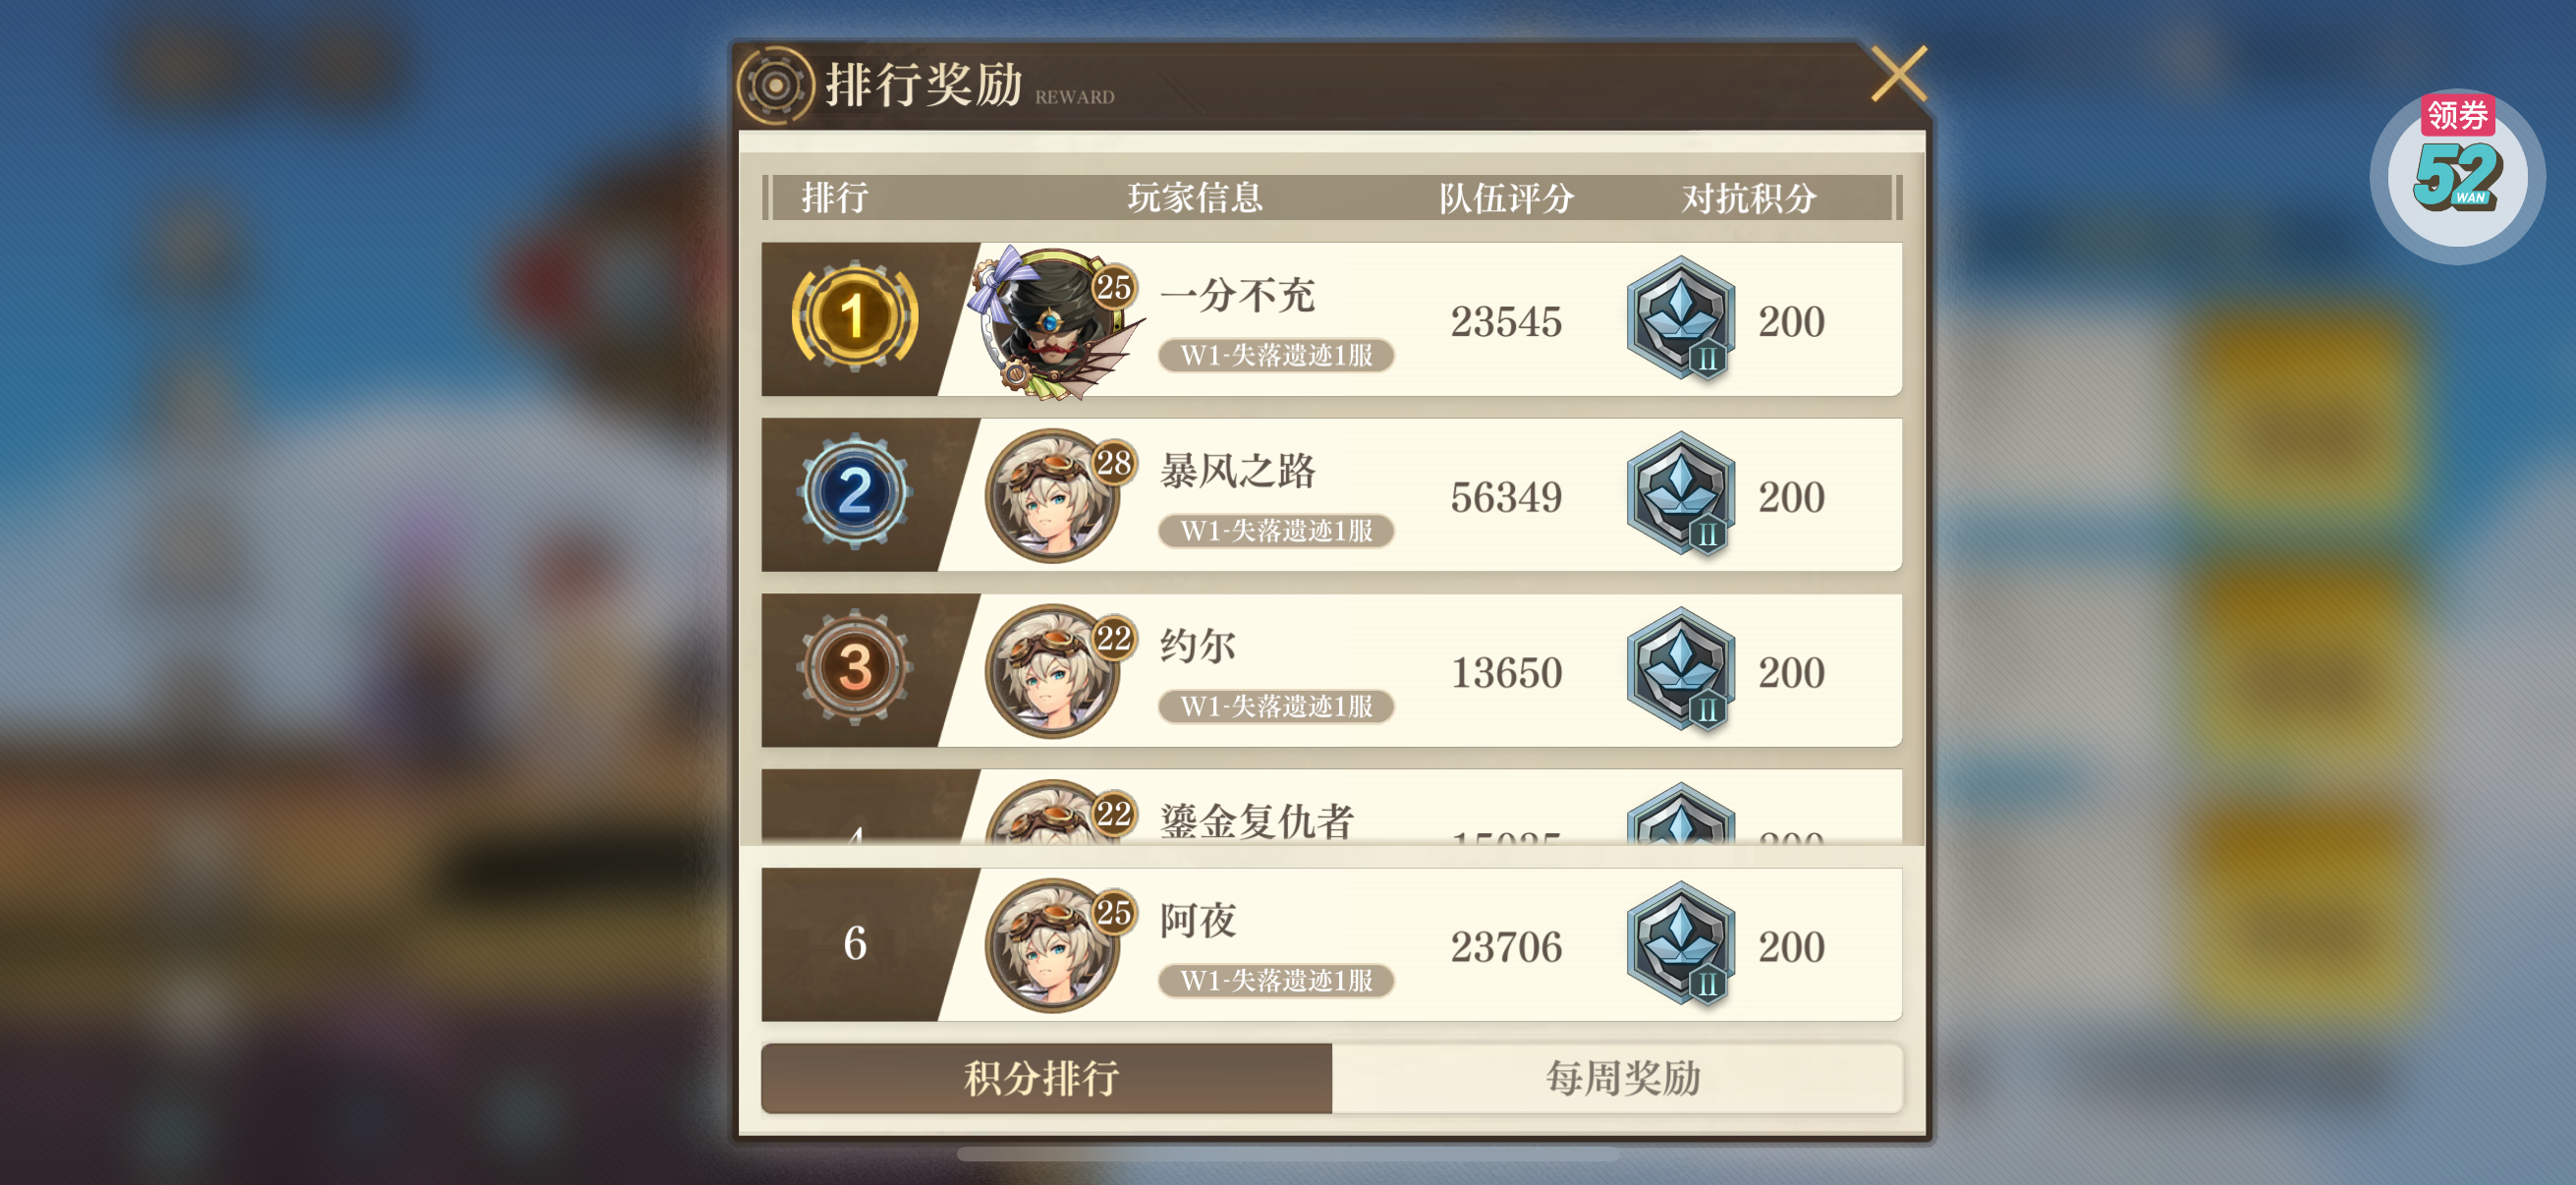
Task: Click the reward badge for 阿夜
Action: [x=1681, y=944]
